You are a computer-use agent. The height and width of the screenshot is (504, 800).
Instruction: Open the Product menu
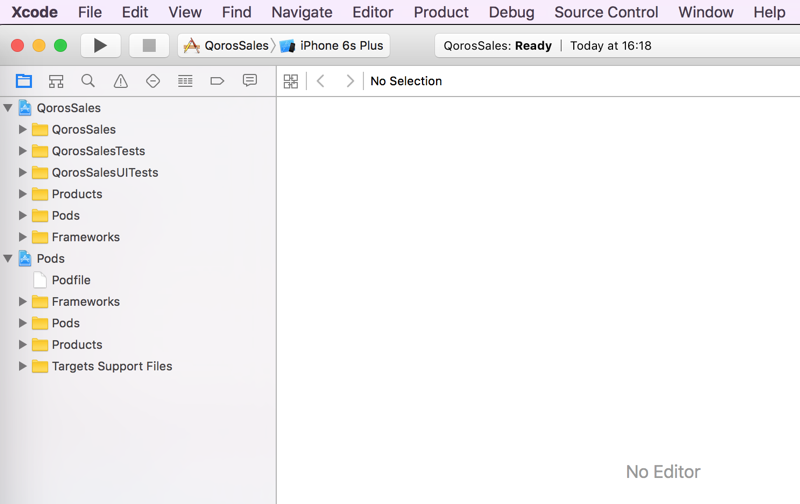[x=441, y=12]
